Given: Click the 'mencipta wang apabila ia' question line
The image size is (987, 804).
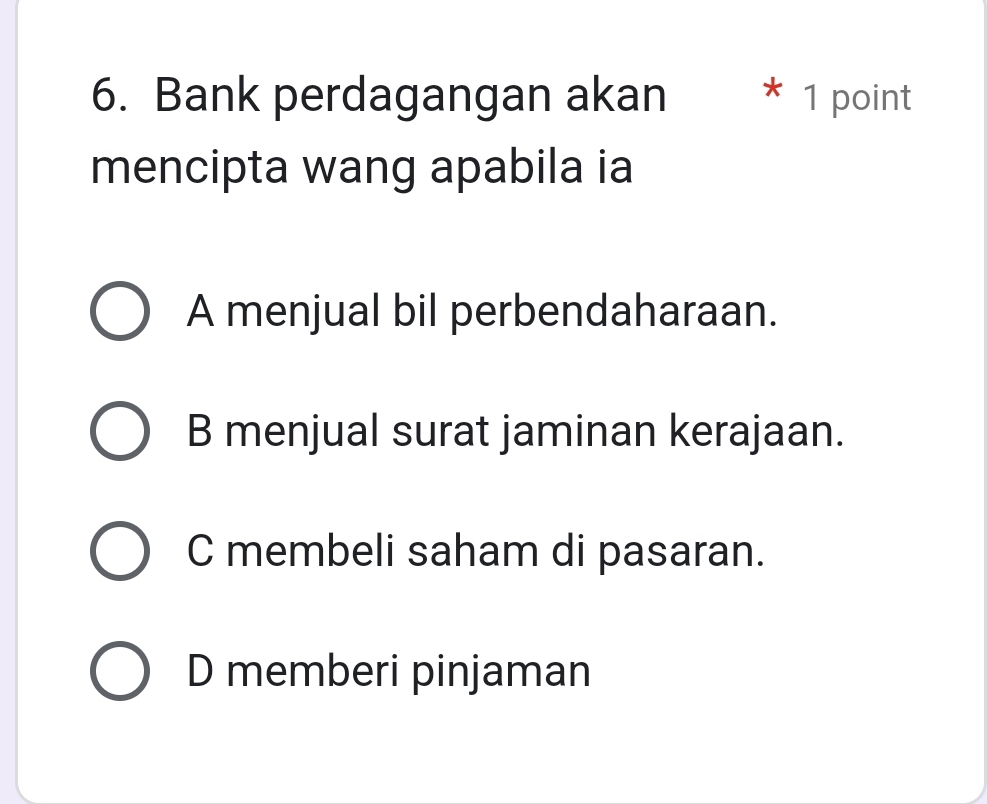Looking at the screenshot, I should [x=362, y=168].
